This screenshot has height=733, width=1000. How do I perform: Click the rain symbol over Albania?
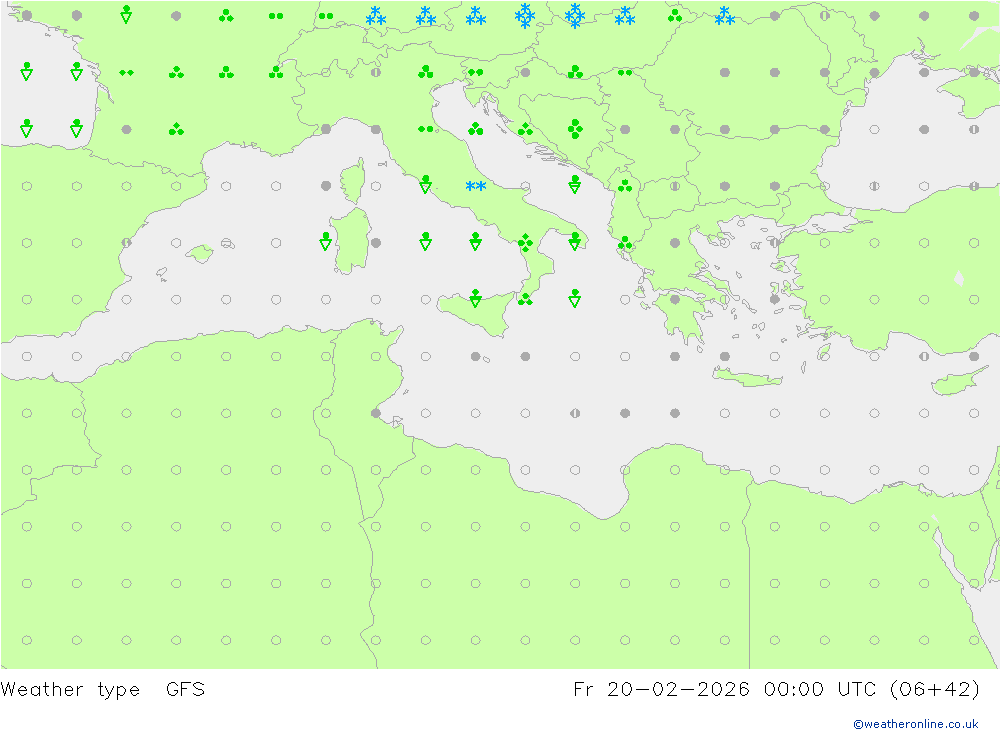click(x=625, y=186)
